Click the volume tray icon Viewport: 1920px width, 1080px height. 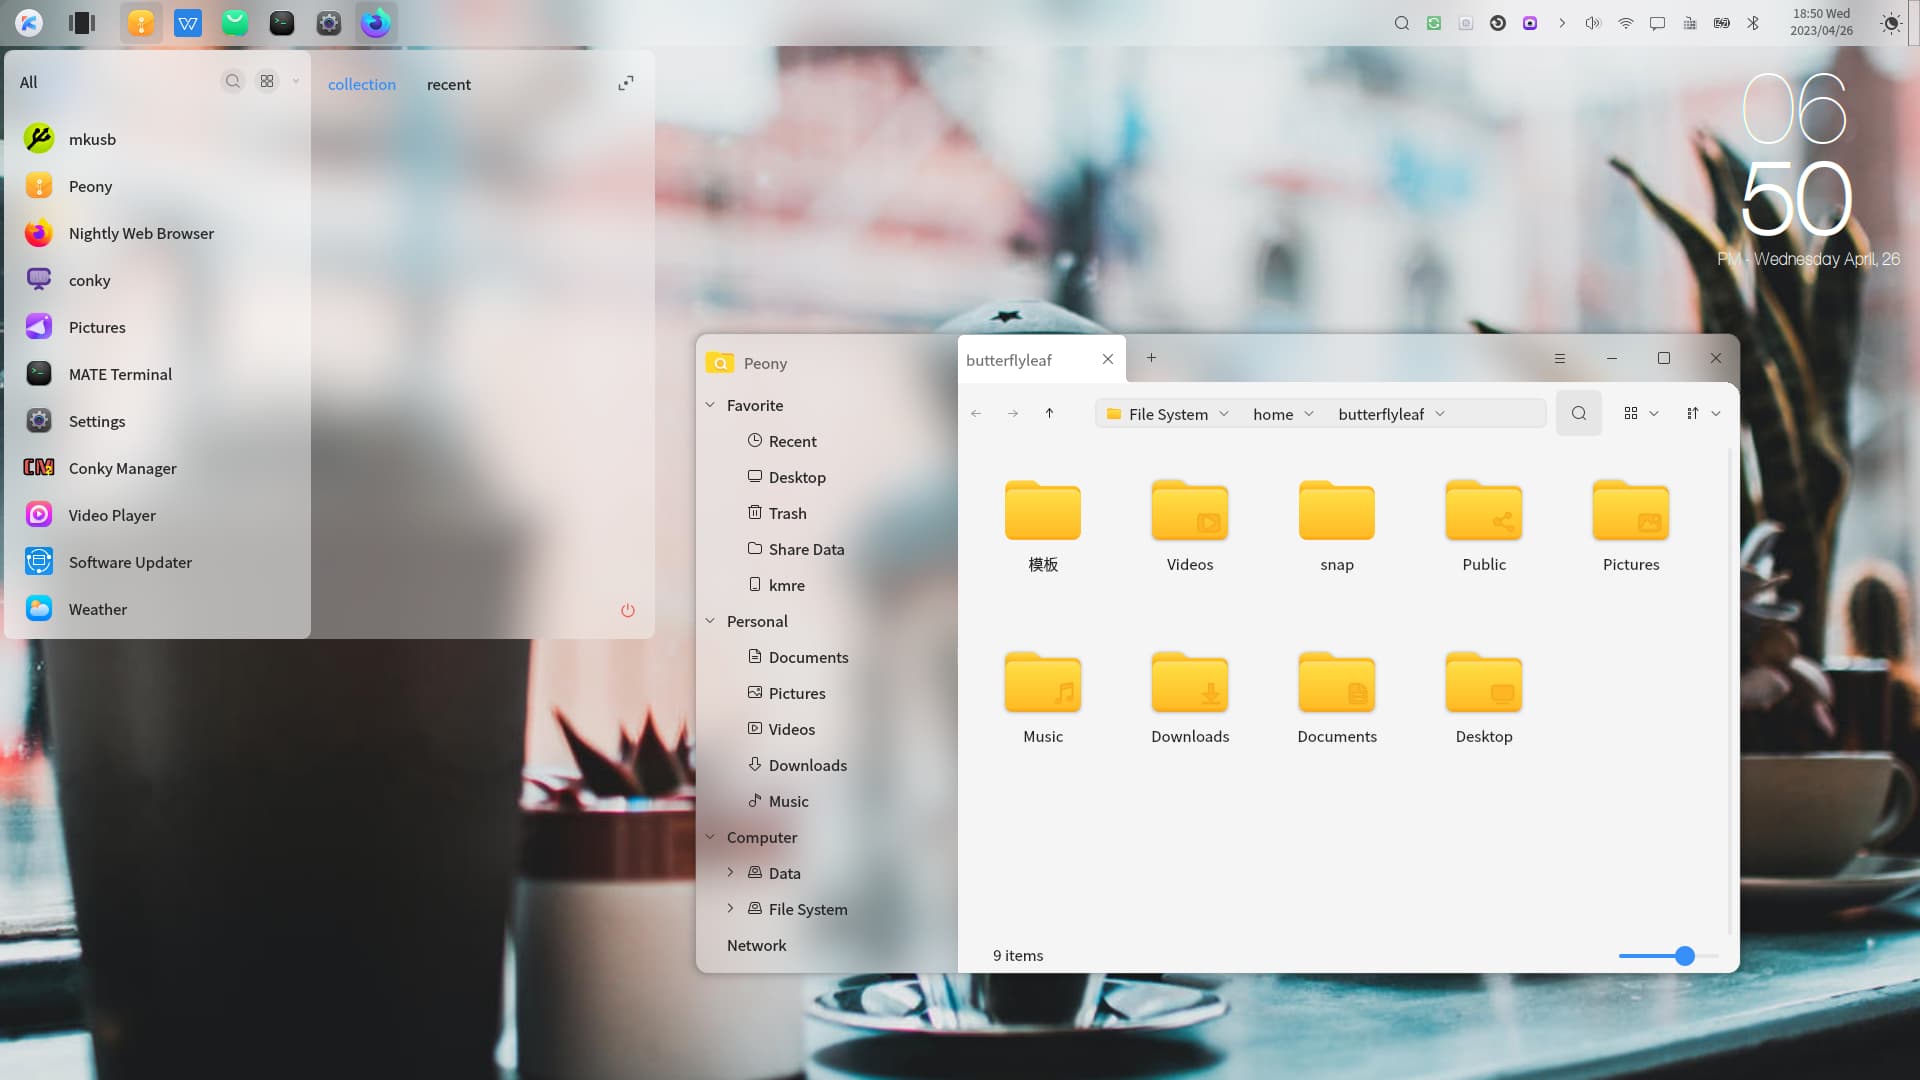(x=1592, y=23)
